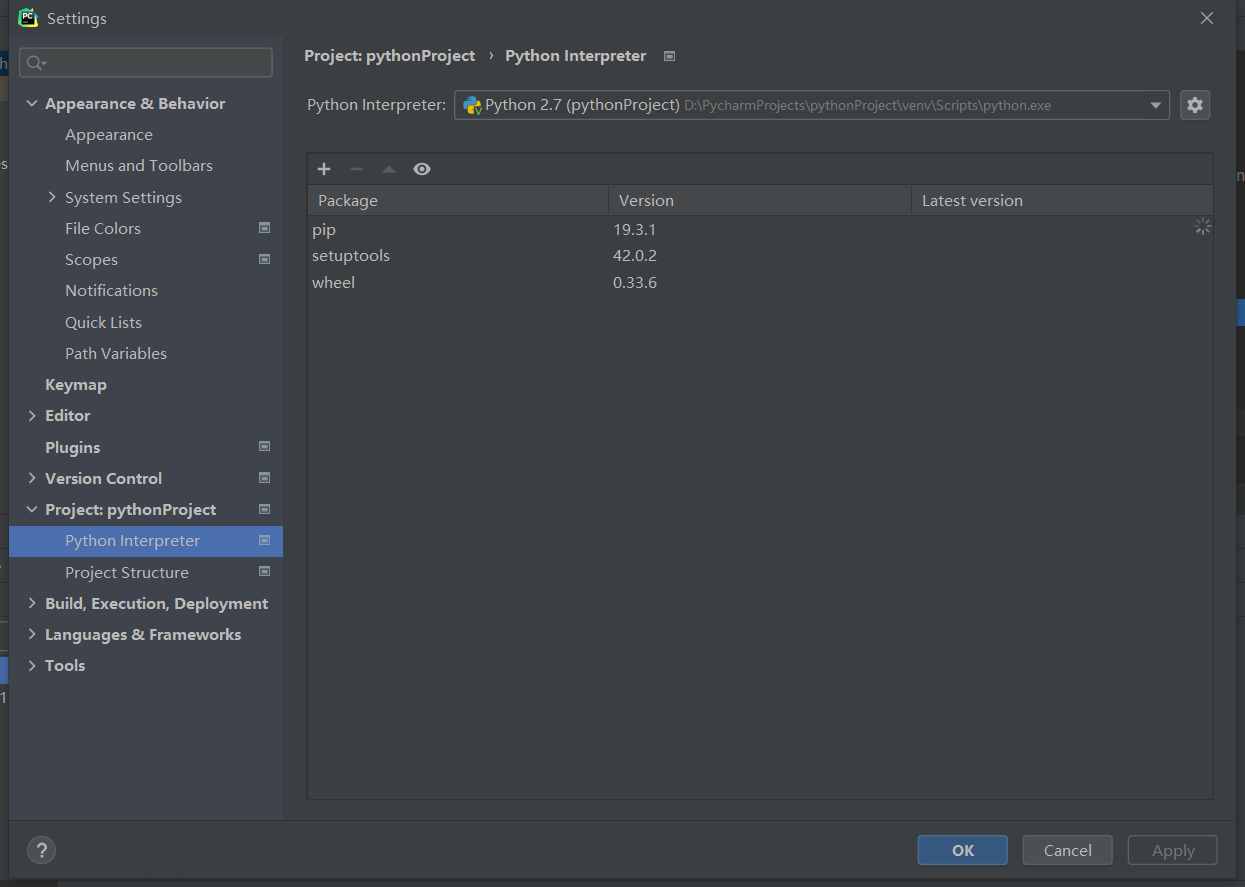
Task: Click version 42.0.2 cell
Action: [635, 256]
